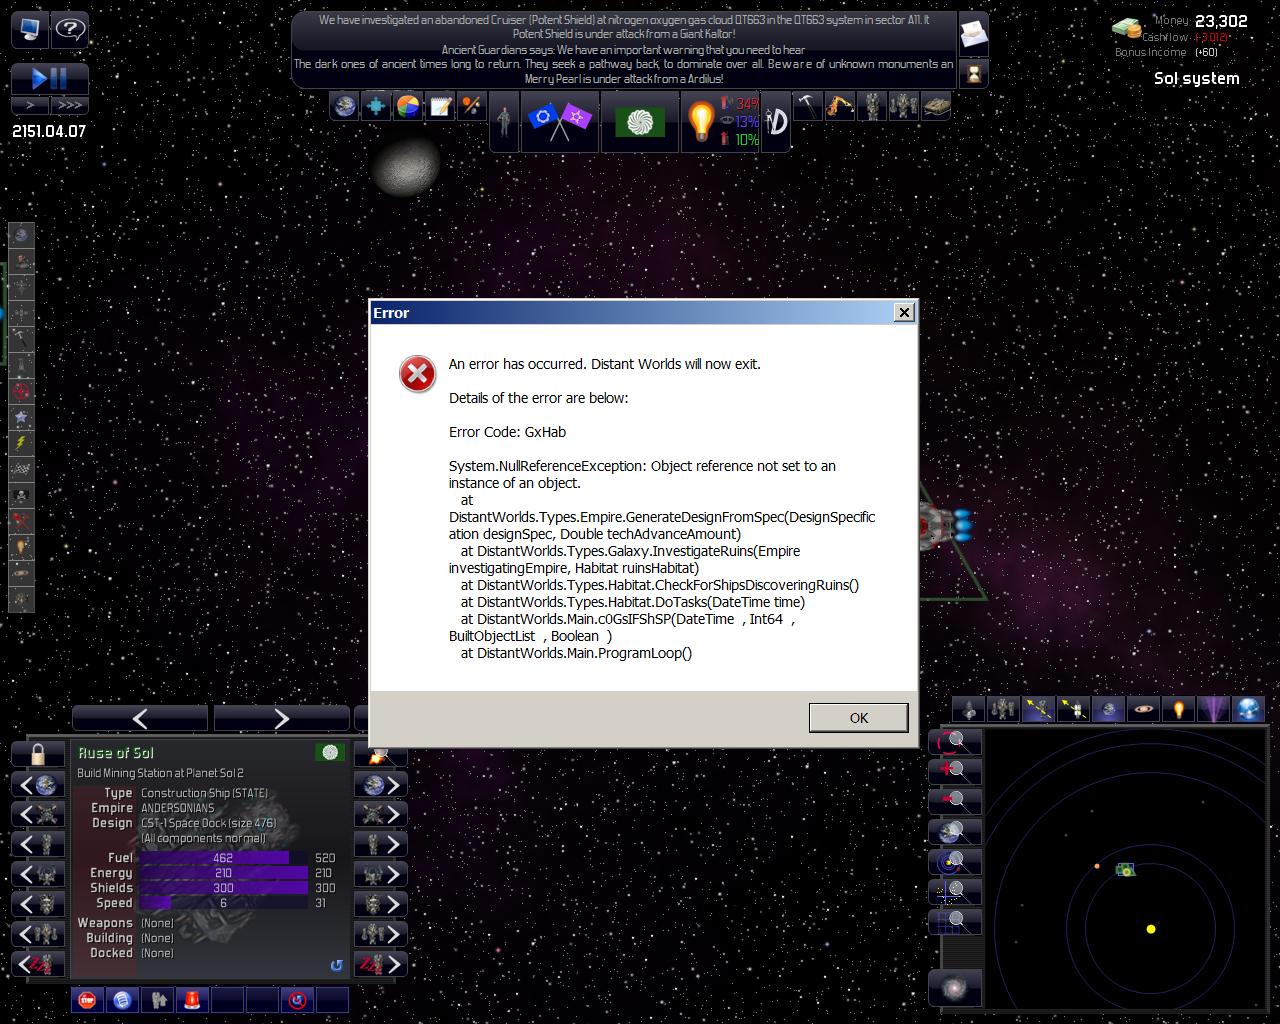Screen dimensions: 1280x1024
Task: Click the single-arrow slower speed button
Action: pos(31,104)
